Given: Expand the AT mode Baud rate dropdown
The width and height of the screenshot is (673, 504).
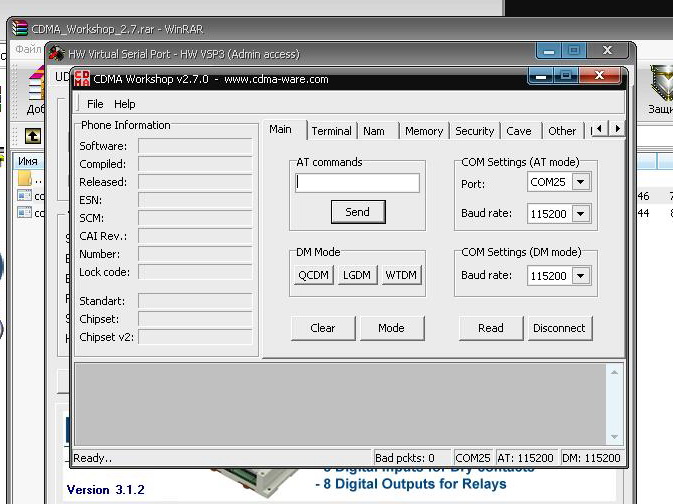Looking at the screenshot, I should click(581, 213).
